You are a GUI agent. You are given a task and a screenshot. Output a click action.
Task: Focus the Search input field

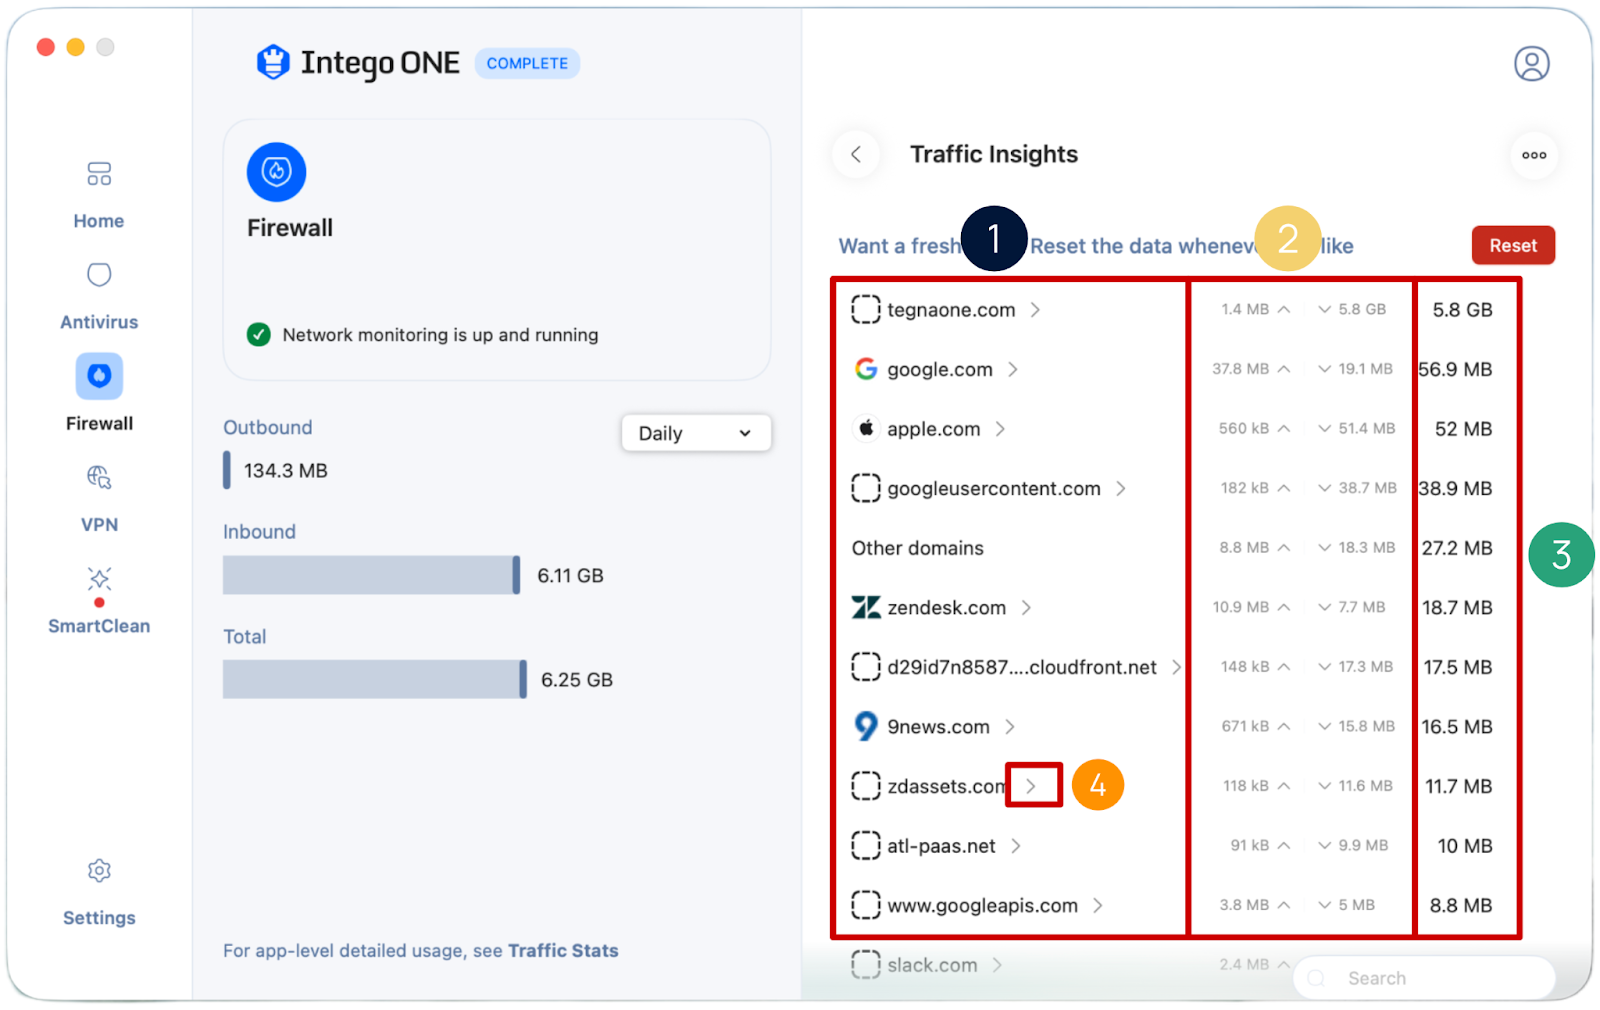1424,978
